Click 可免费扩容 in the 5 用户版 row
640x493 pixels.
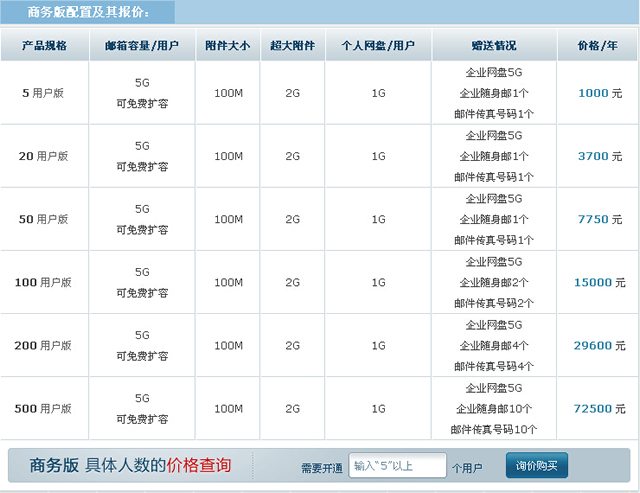pyautogui.click(x=142, y=104)
